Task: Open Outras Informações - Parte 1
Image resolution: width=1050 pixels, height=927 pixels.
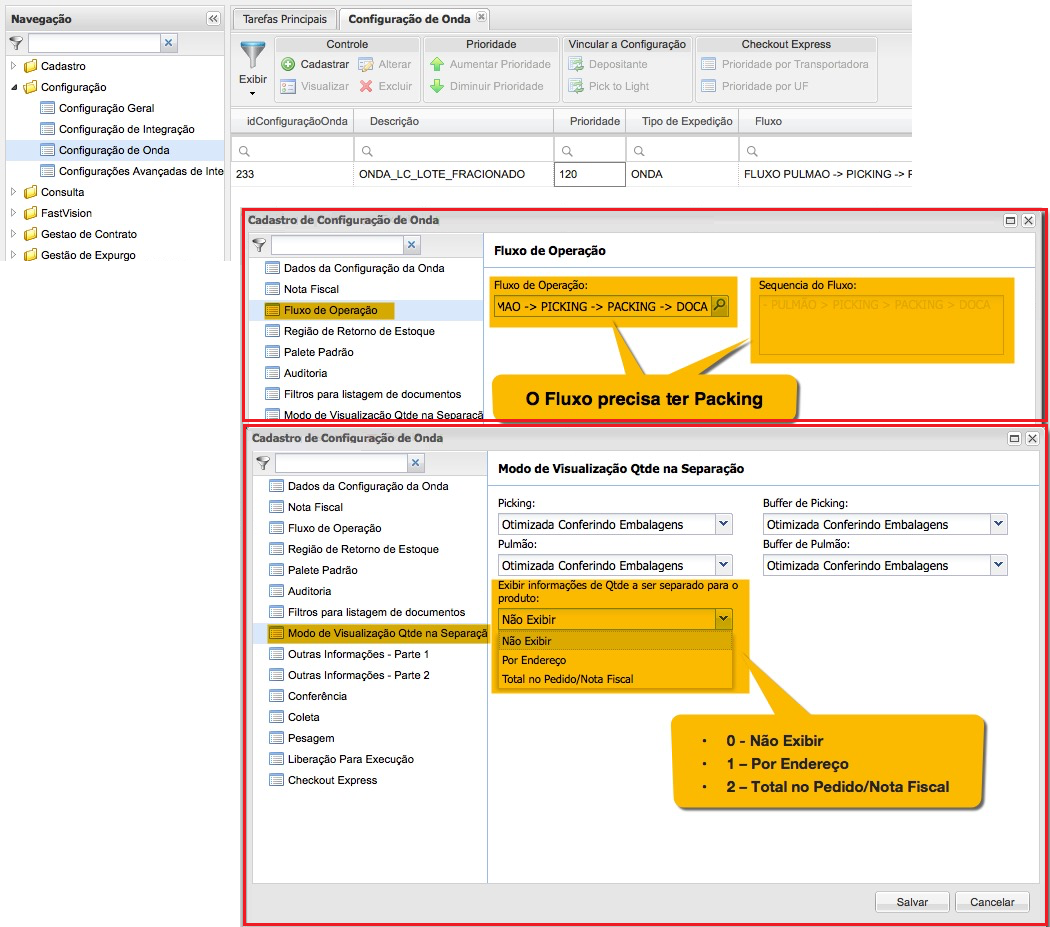Action: click(x=358, y=654)
